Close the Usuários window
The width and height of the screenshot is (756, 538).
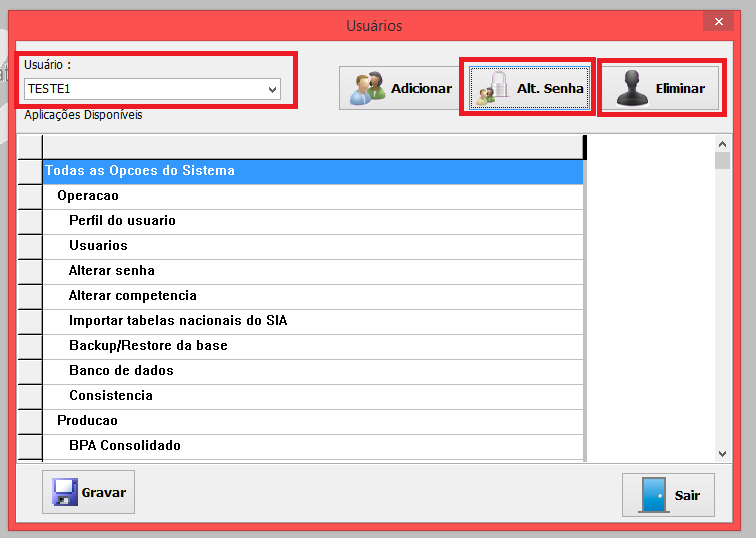(716, 22)
